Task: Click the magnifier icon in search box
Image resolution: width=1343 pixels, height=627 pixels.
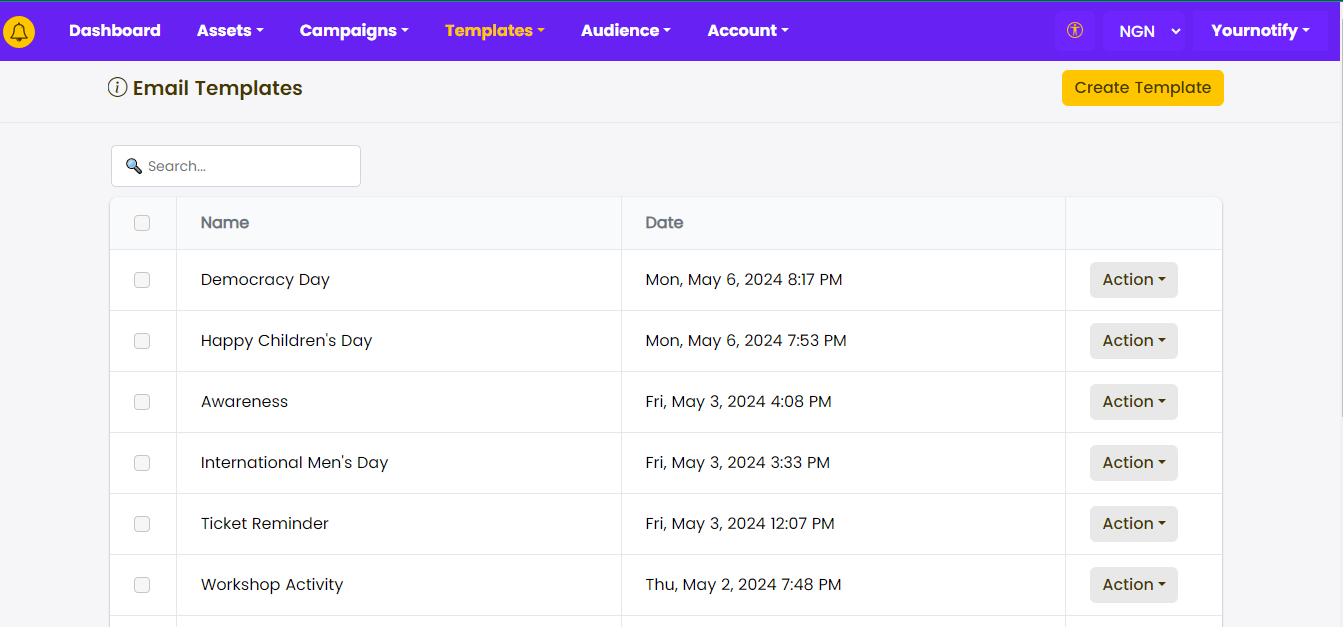Action: [133, 166]
